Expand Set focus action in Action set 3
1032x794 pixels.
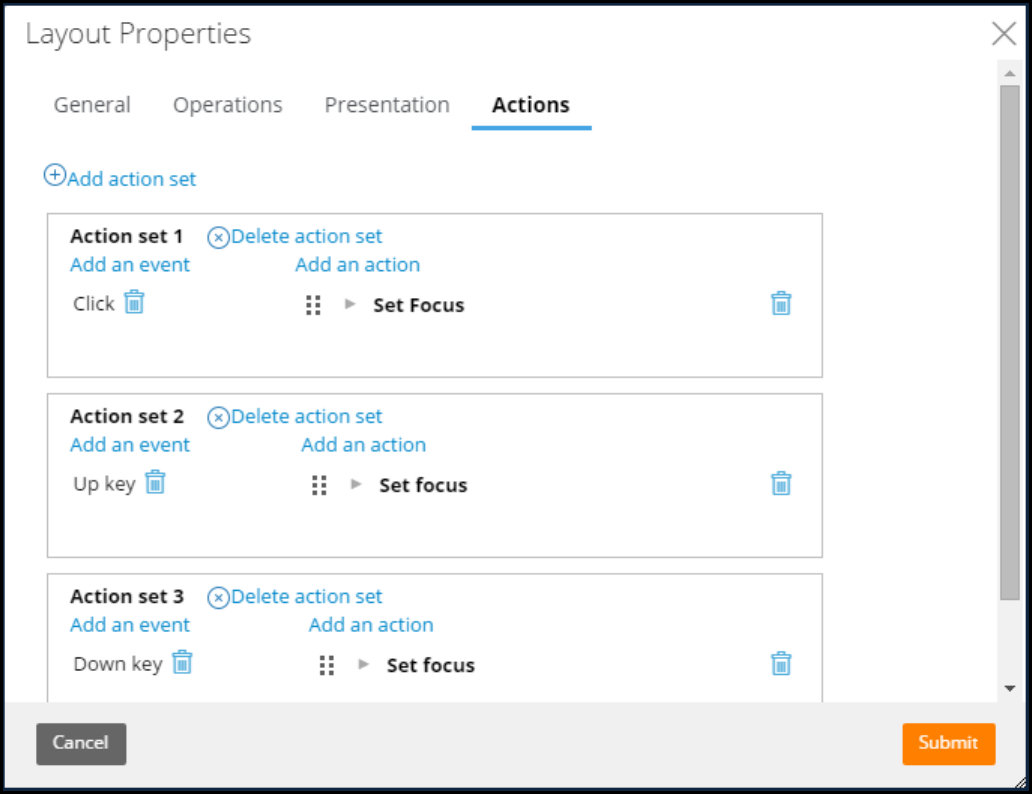pyautogui.click(x=364, y=664)
